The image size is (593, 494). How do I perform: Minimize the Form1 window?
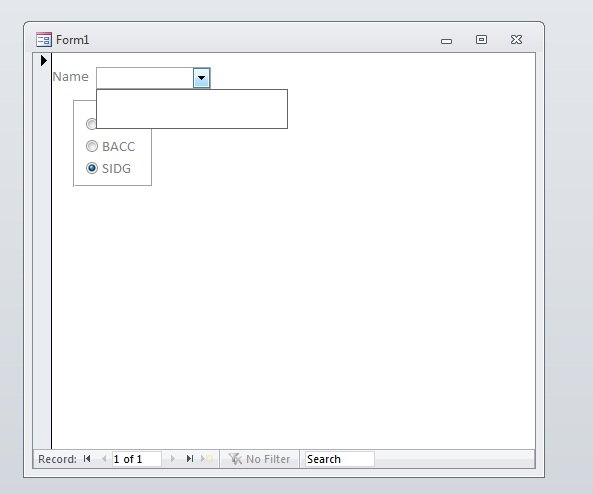point(446,41)
